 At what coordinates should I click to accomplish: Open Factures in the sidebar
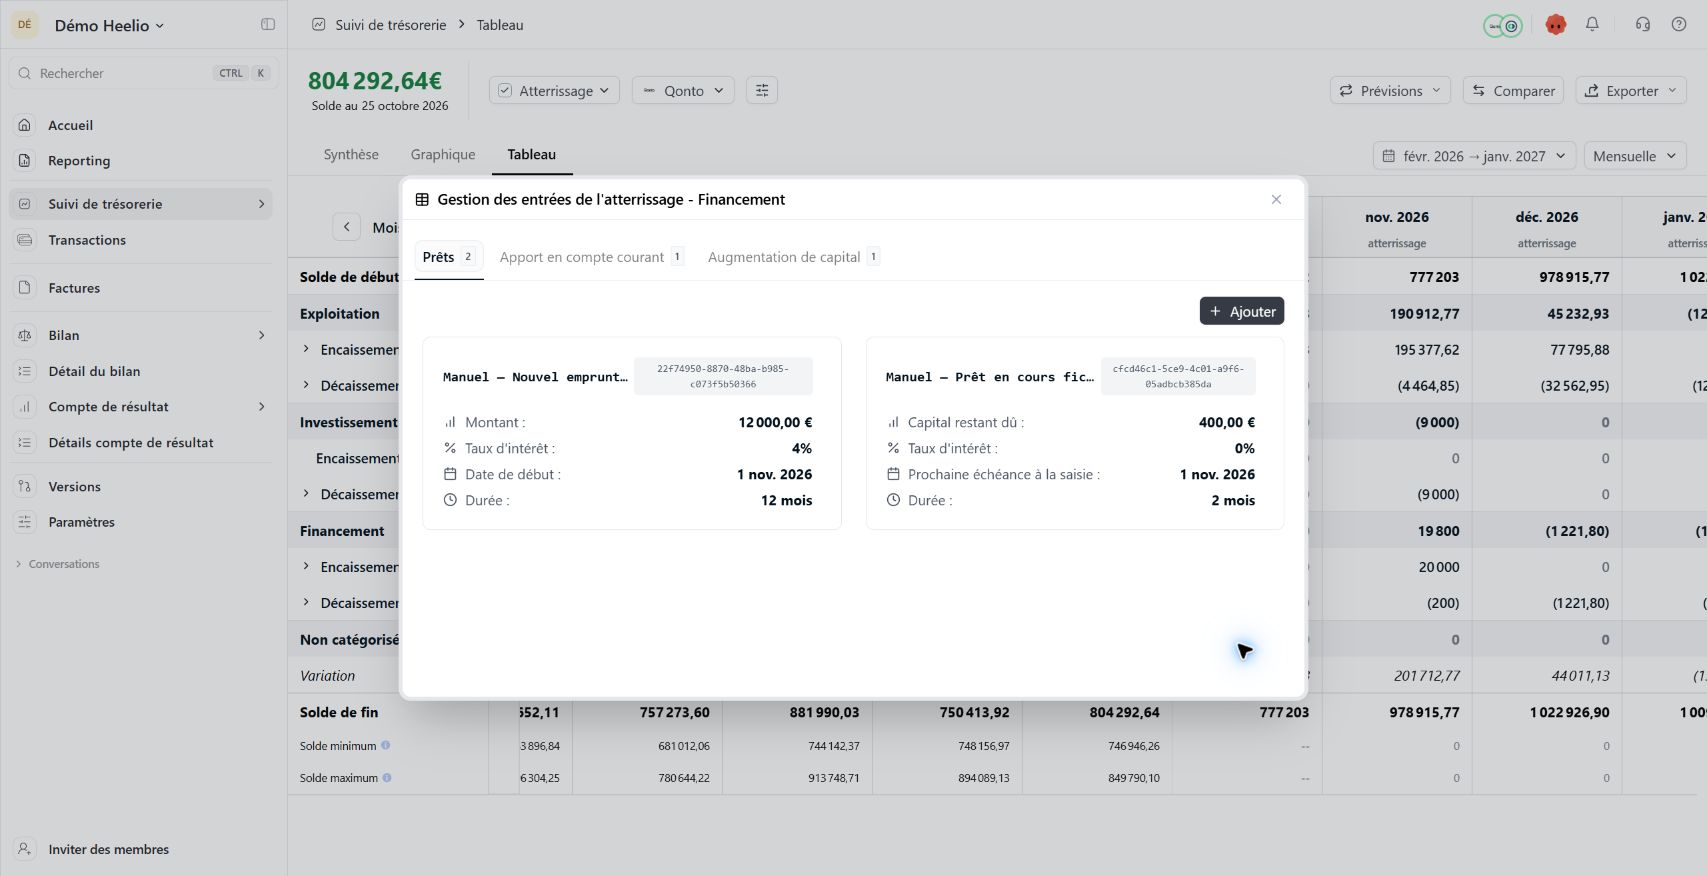140,288
